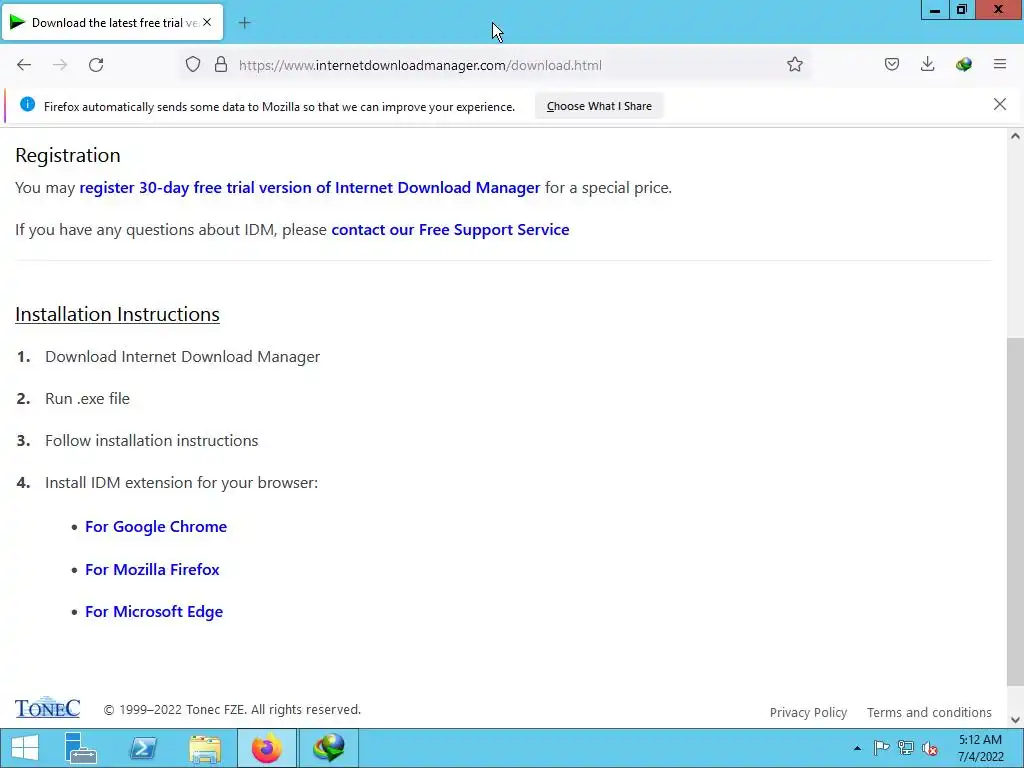The image size is (1024, 768).
Task: Open the Terms and conditions link
Action: coord(929,712)
